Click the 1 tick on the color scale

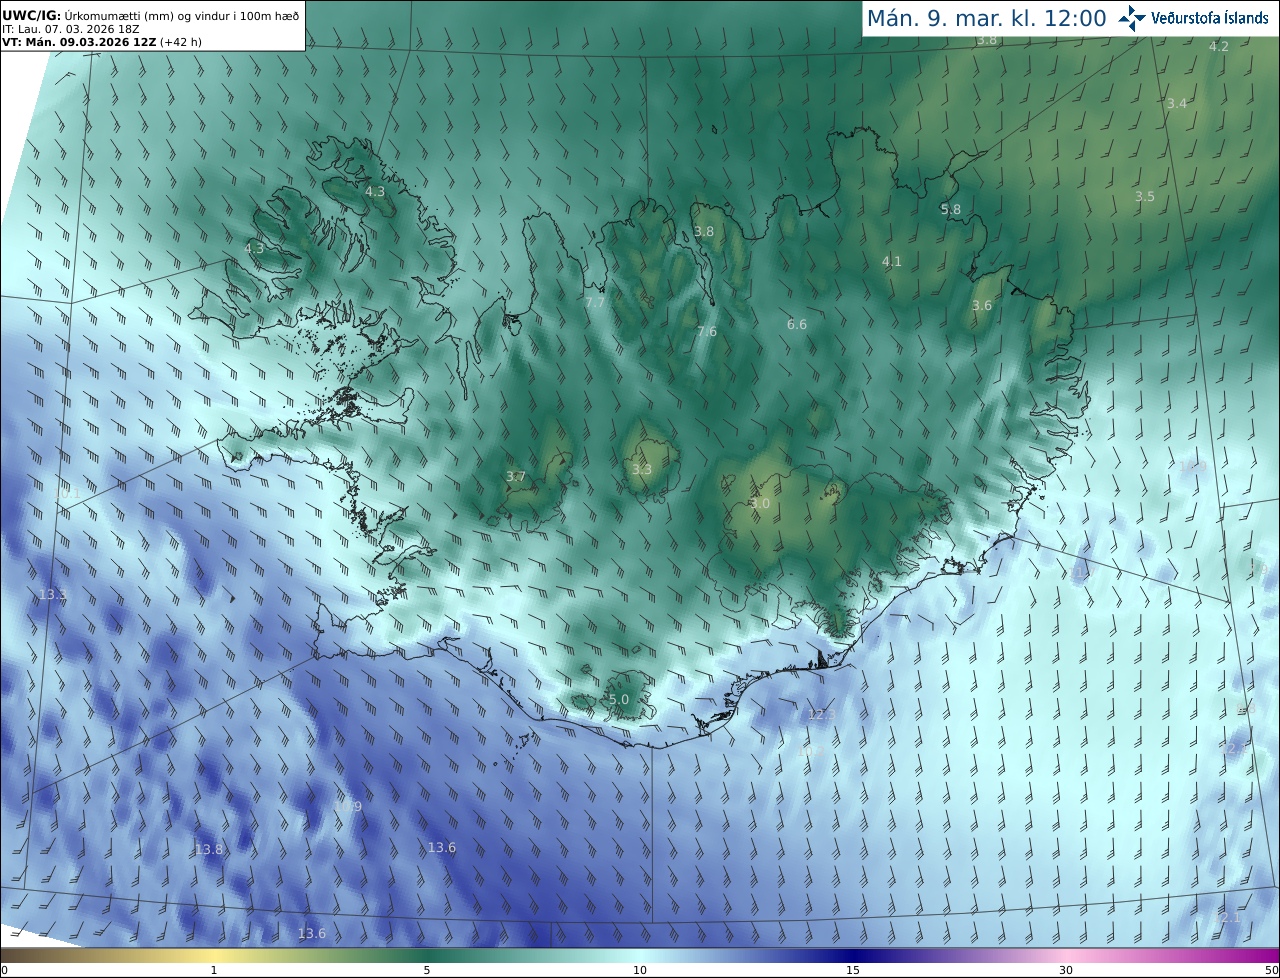[213, 970]
